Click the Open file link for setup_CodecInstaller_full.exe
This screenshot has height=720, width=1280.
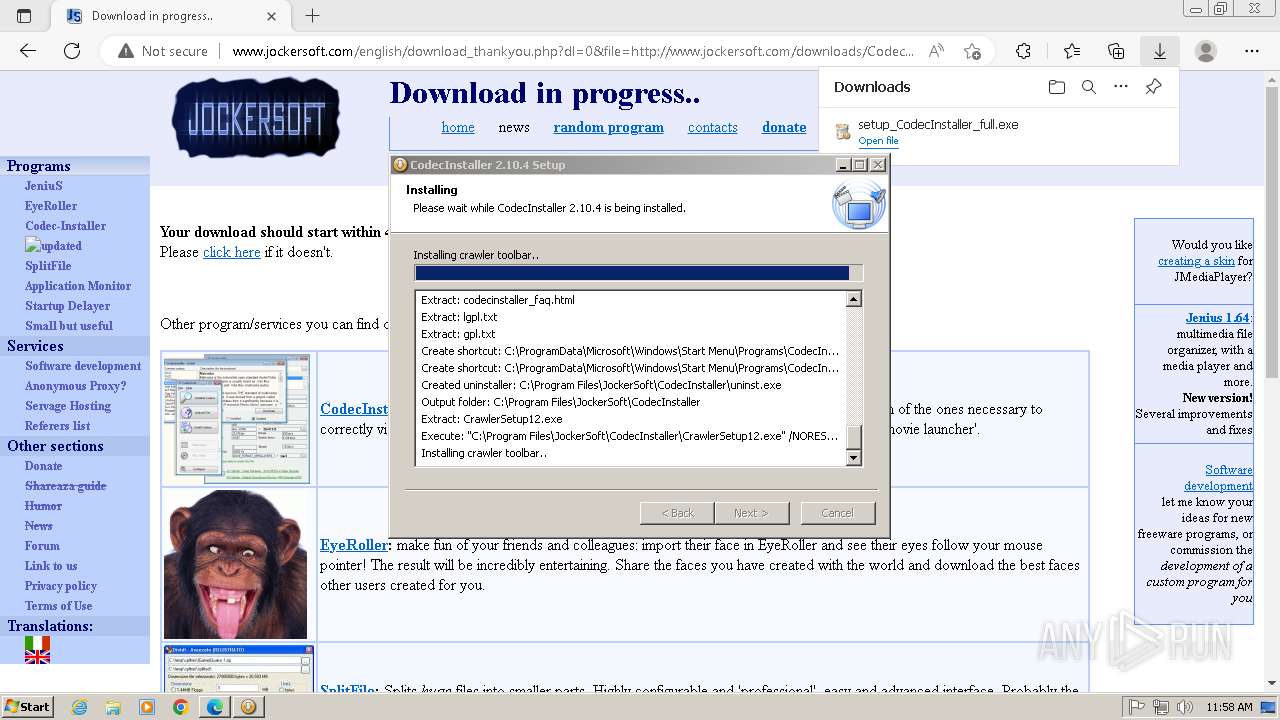tap(878, 141)
